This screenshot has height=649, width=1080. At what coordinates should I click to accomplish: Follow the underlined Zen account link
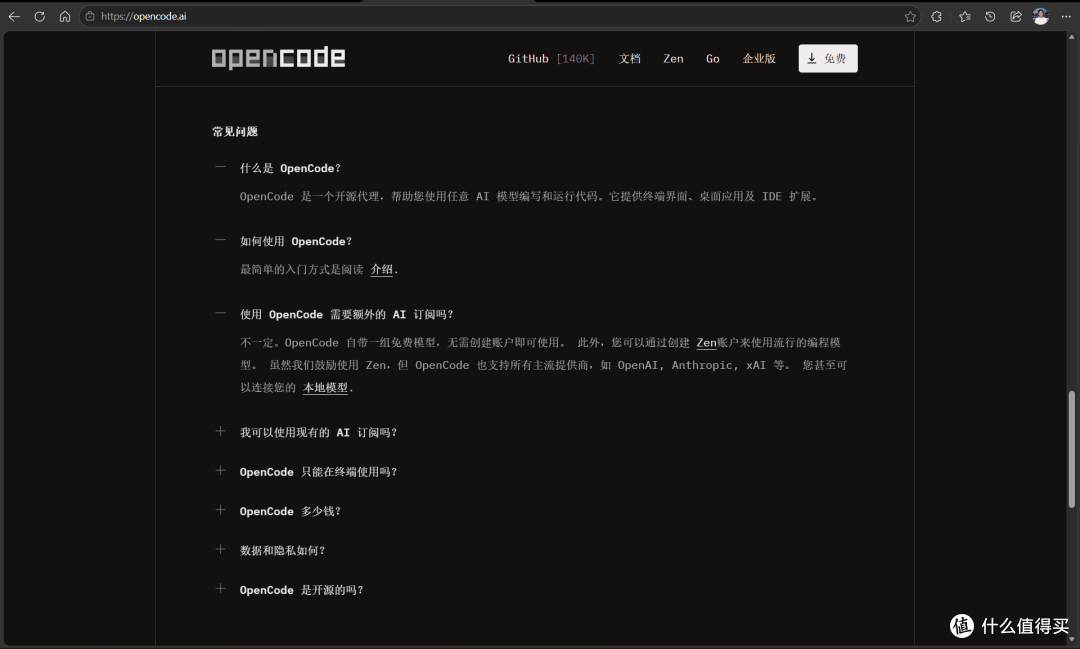(x=706, y=342)
